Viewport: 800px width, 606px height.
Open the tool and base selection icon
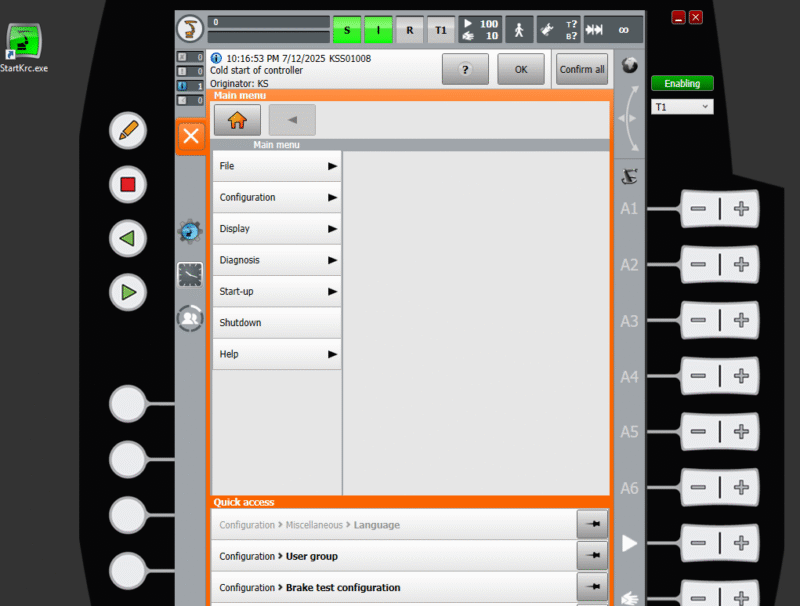click(x=559, y=30)
